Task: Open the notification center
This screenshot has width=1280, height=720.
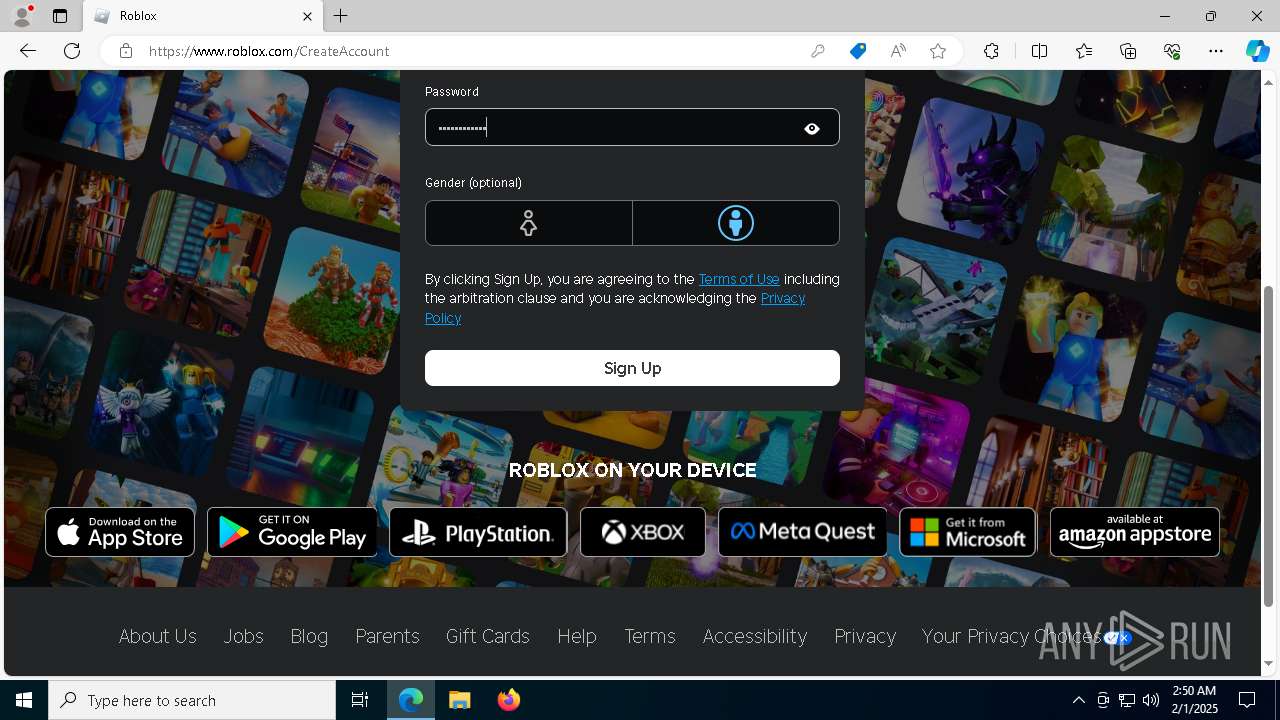Action: pos(1248,700)
